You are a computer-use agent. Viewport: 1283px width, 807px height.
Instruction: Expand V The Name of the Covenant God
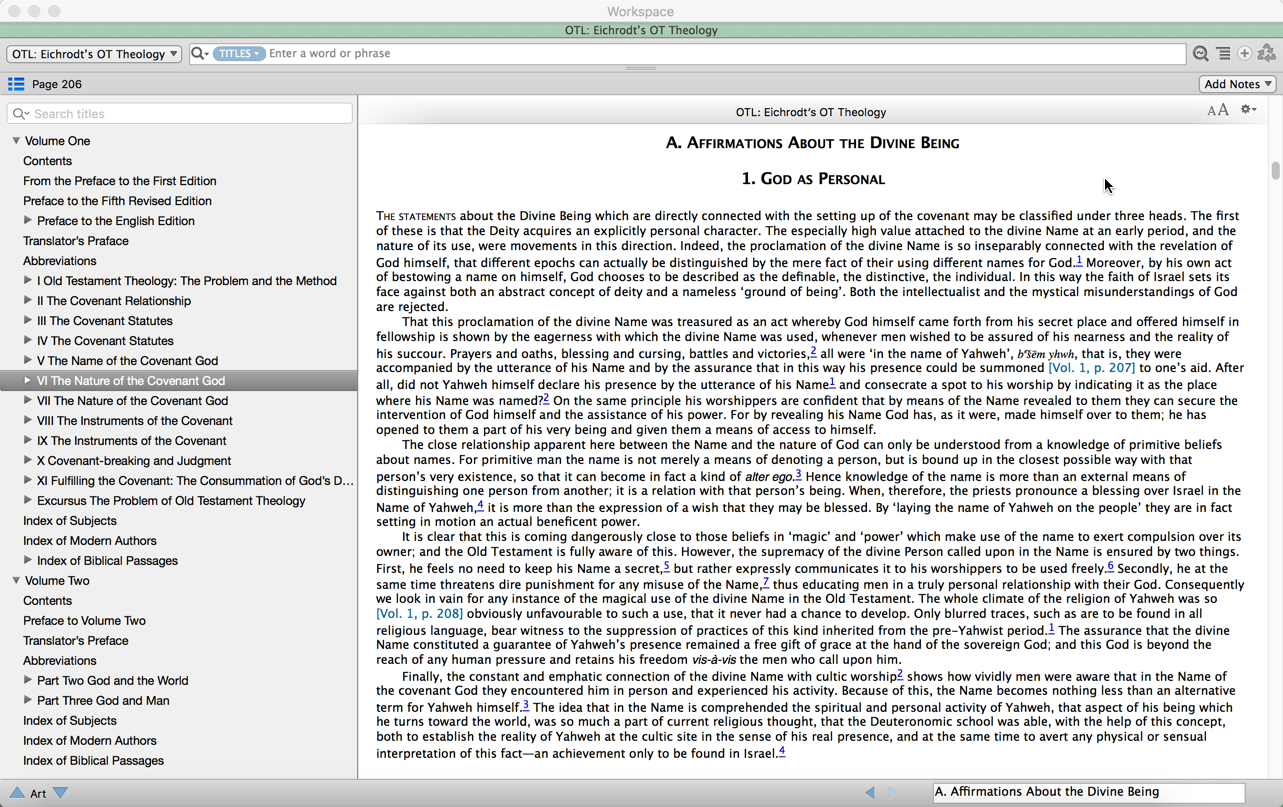[x=28, y=361]
